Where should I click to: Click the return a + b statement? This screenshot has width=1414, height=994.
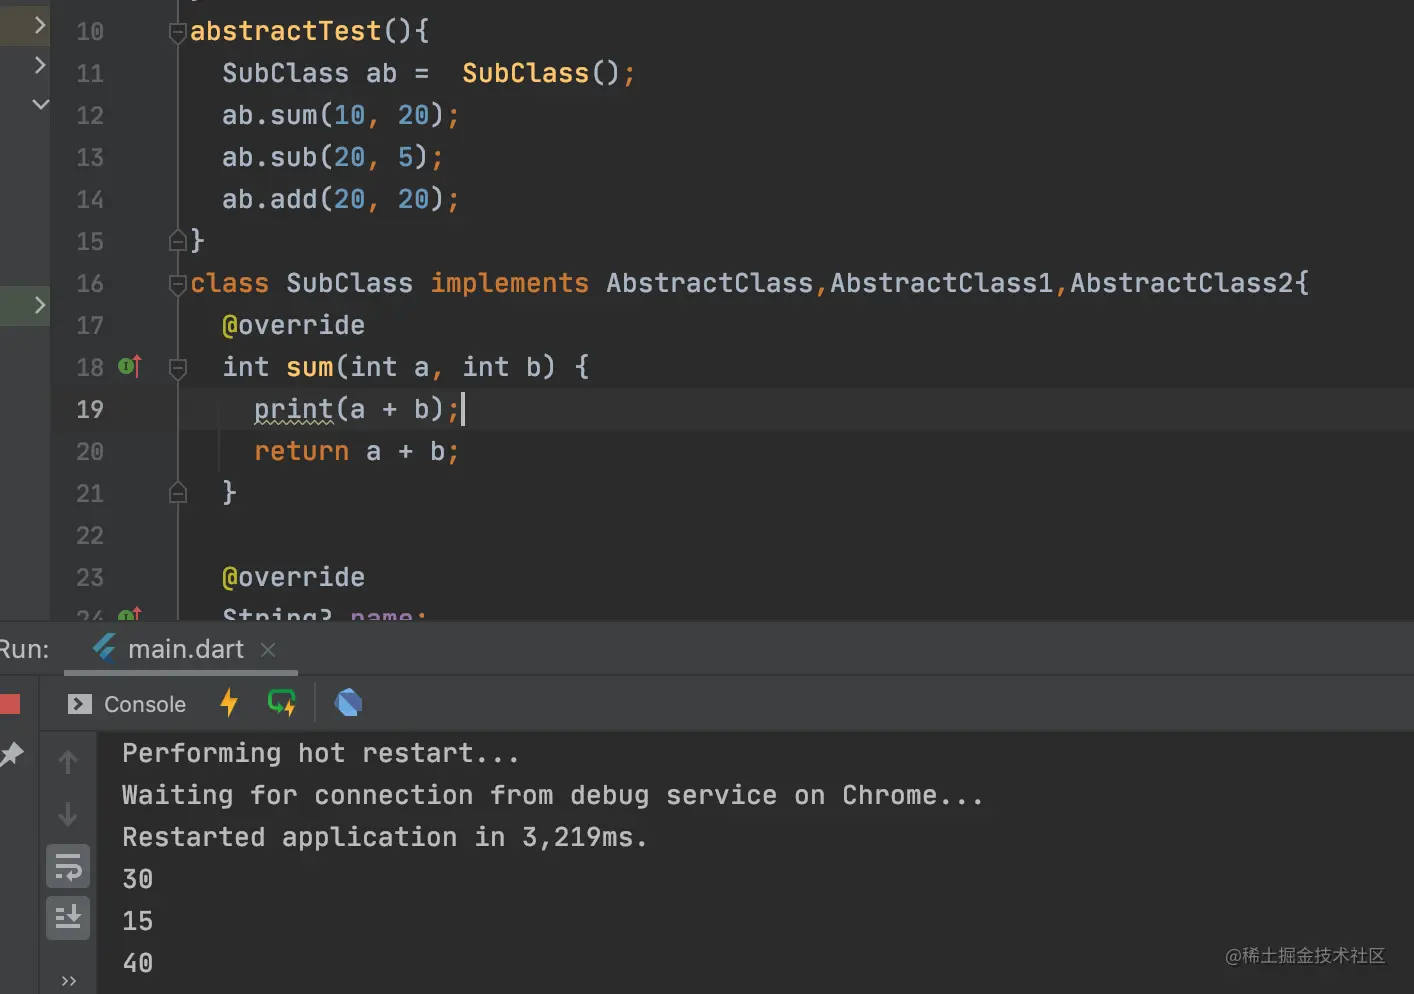coord(357,451)
